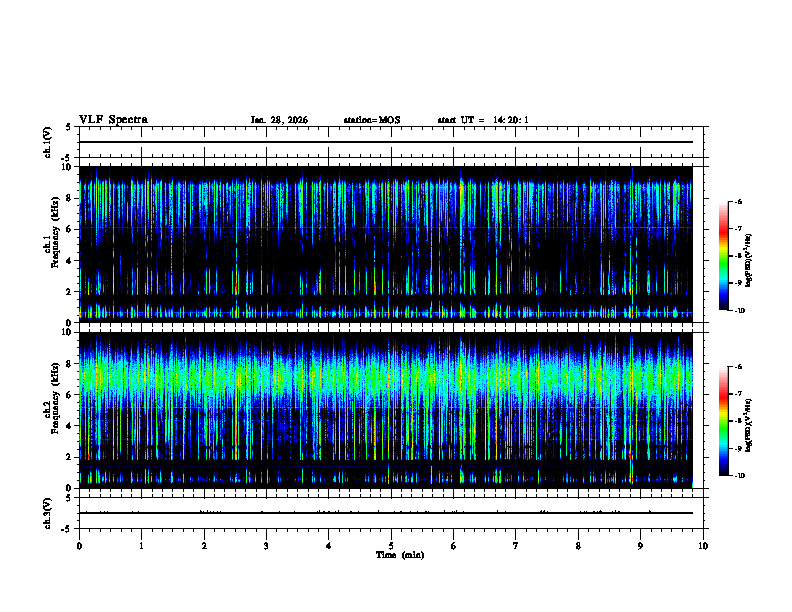Click the "-7" label on ch.2 color scale
Image resolution: width=792 pixels, height=612 pixels.
(738, 394)
